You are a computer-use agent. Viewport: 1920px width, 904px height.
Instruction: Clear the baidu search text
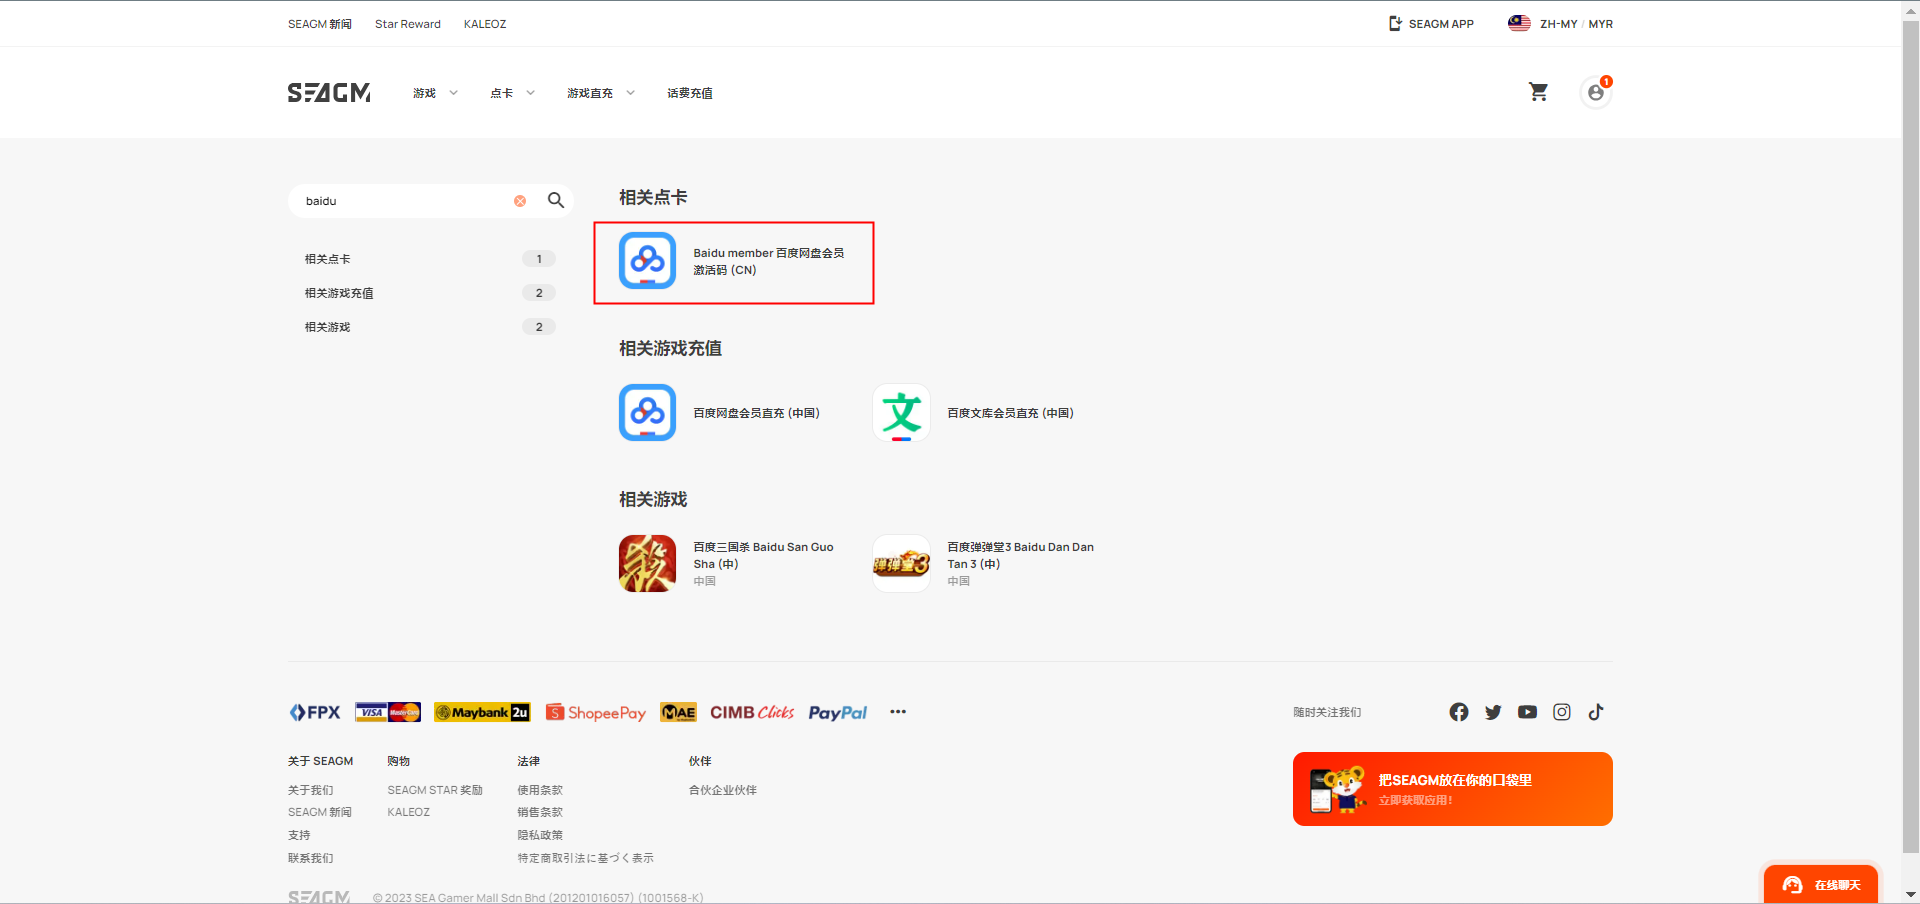[520, 201]
